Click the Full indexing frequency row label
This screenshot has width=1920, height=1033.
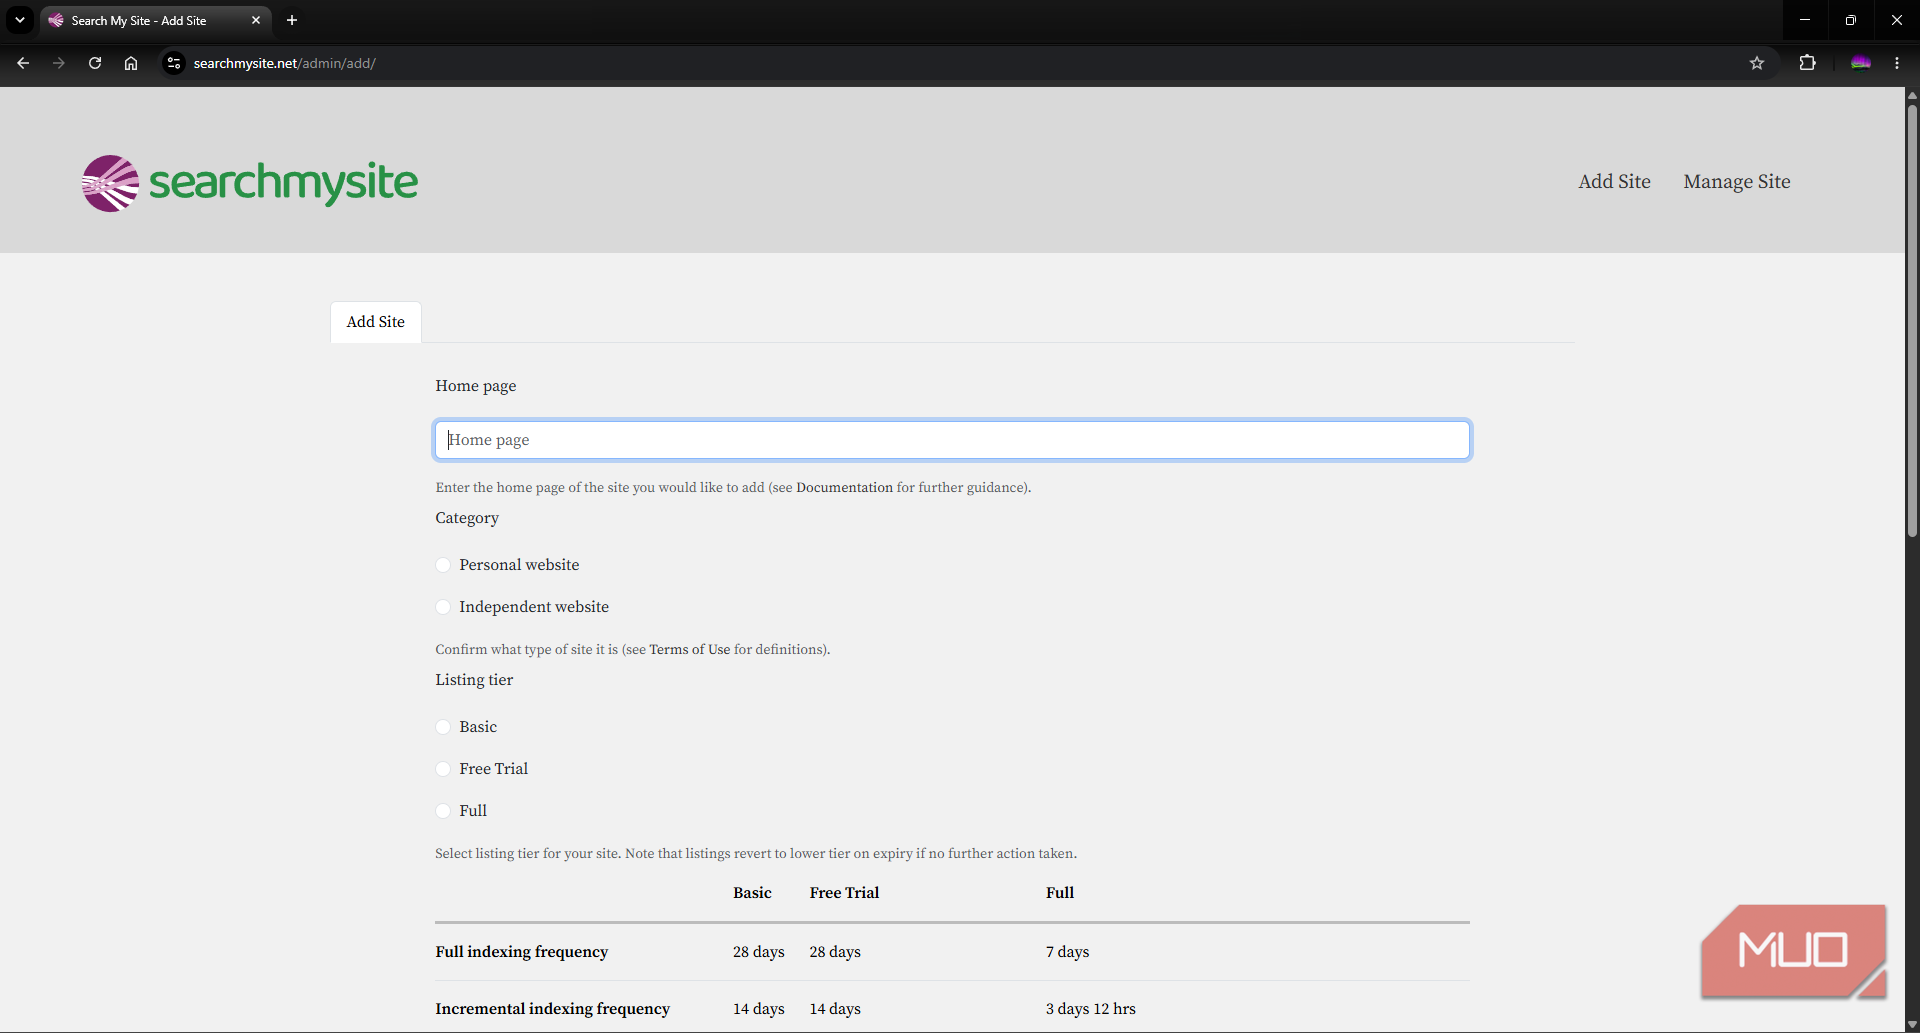coord(521,952)
